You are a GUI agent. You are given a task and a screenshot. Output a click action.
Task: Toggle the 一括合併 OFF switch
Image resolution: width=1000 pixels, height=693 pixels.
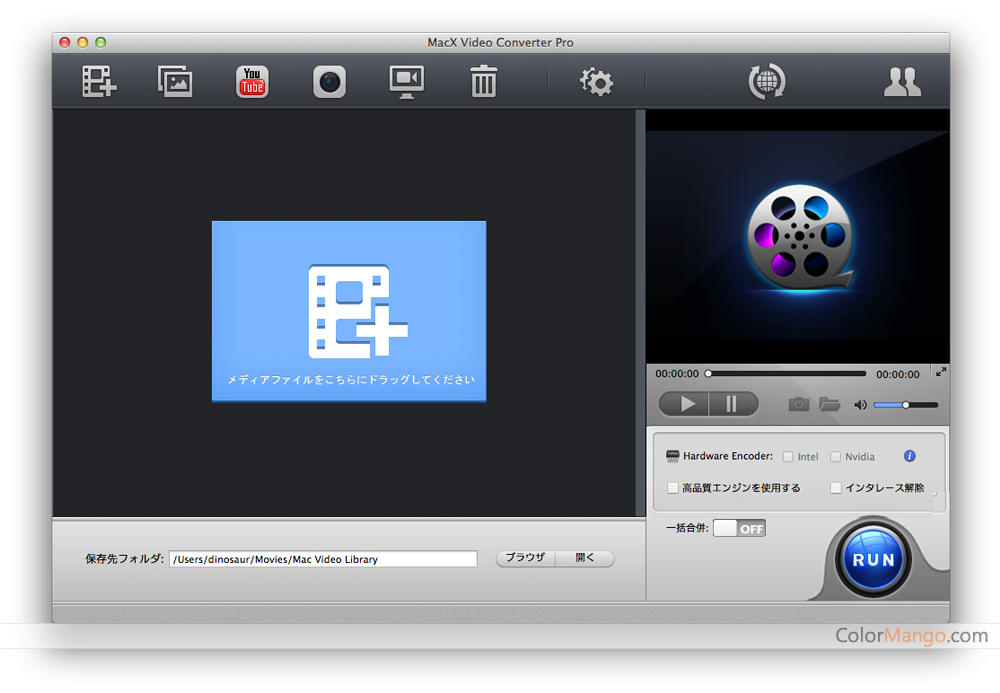point(739,529)
